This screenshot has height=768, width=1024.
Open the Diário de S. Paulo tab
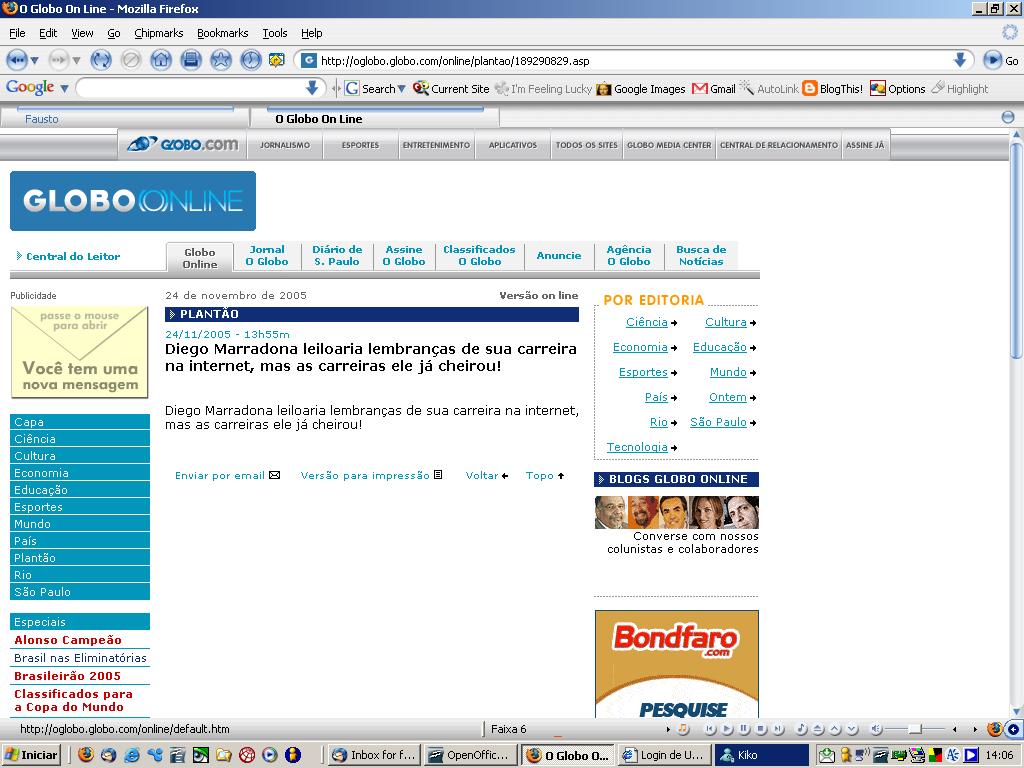(337, 255)
